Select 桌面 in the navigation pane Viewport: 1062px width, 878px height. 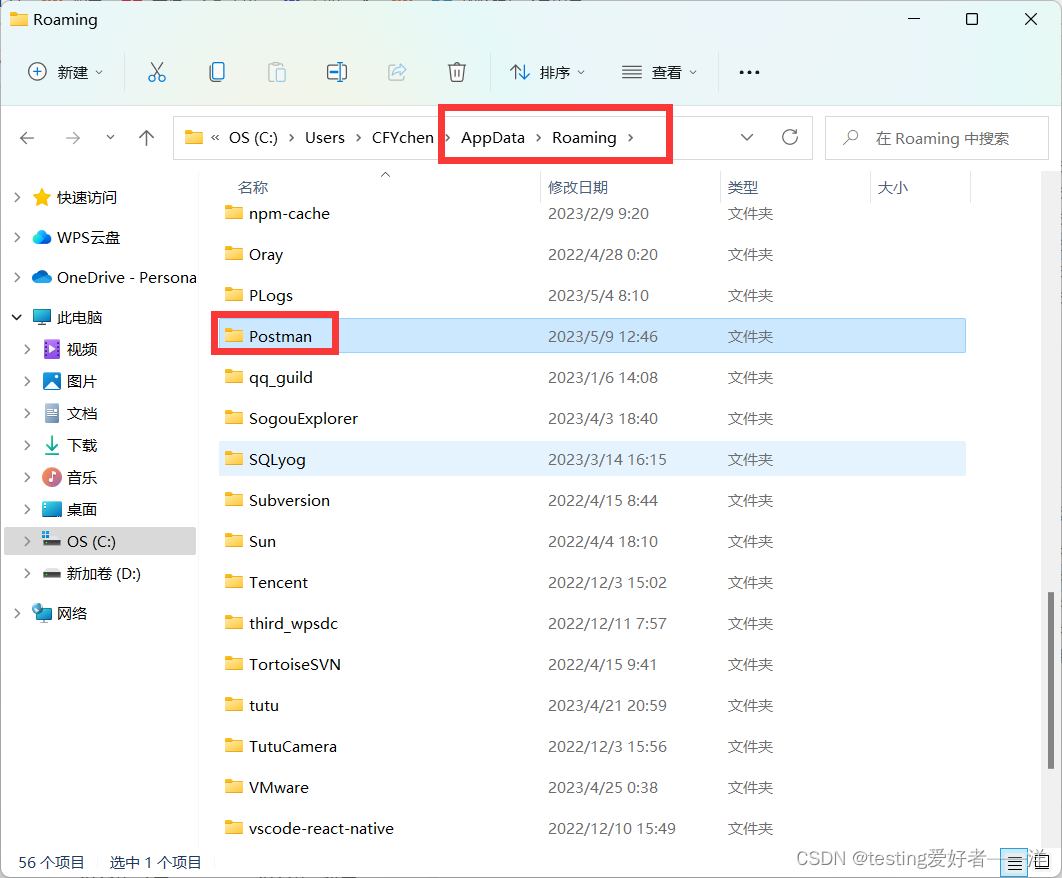click(x=82, y=509)
